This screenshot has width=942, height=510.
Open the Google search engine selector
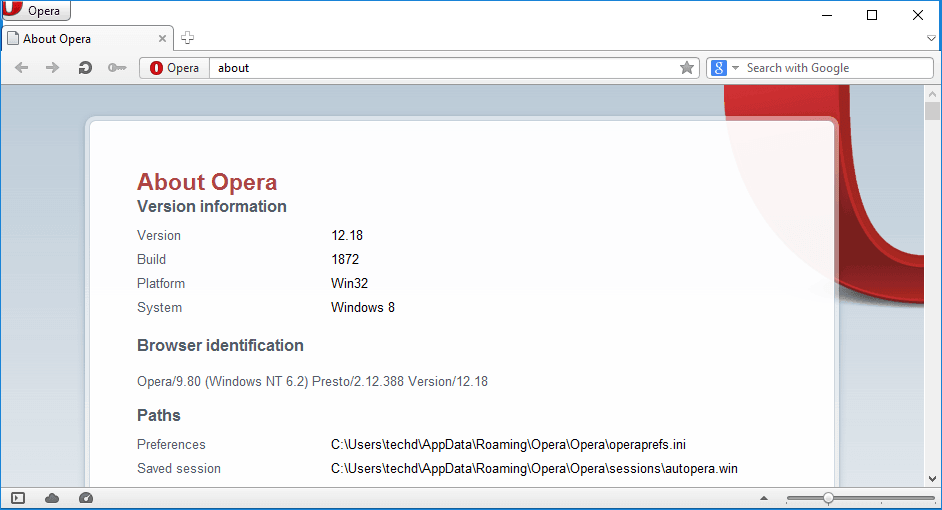point(725,68)
